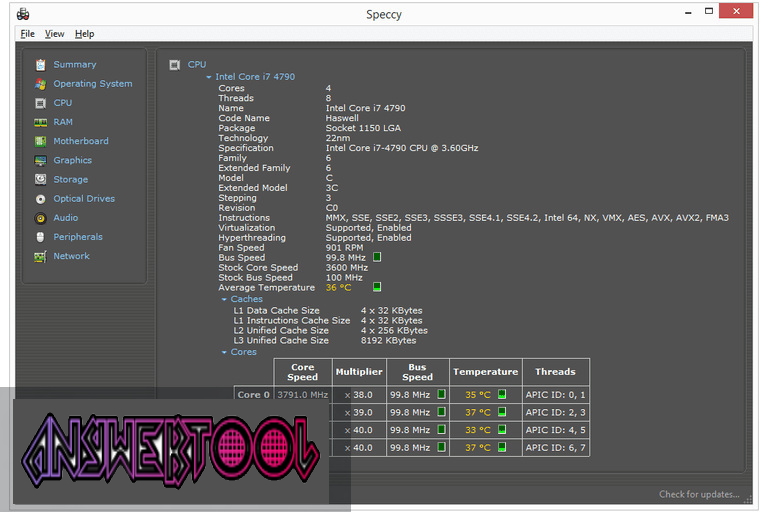Click the CPU header chip icon in main panel
Screen dimensions: 768x512
pos(174,65)
